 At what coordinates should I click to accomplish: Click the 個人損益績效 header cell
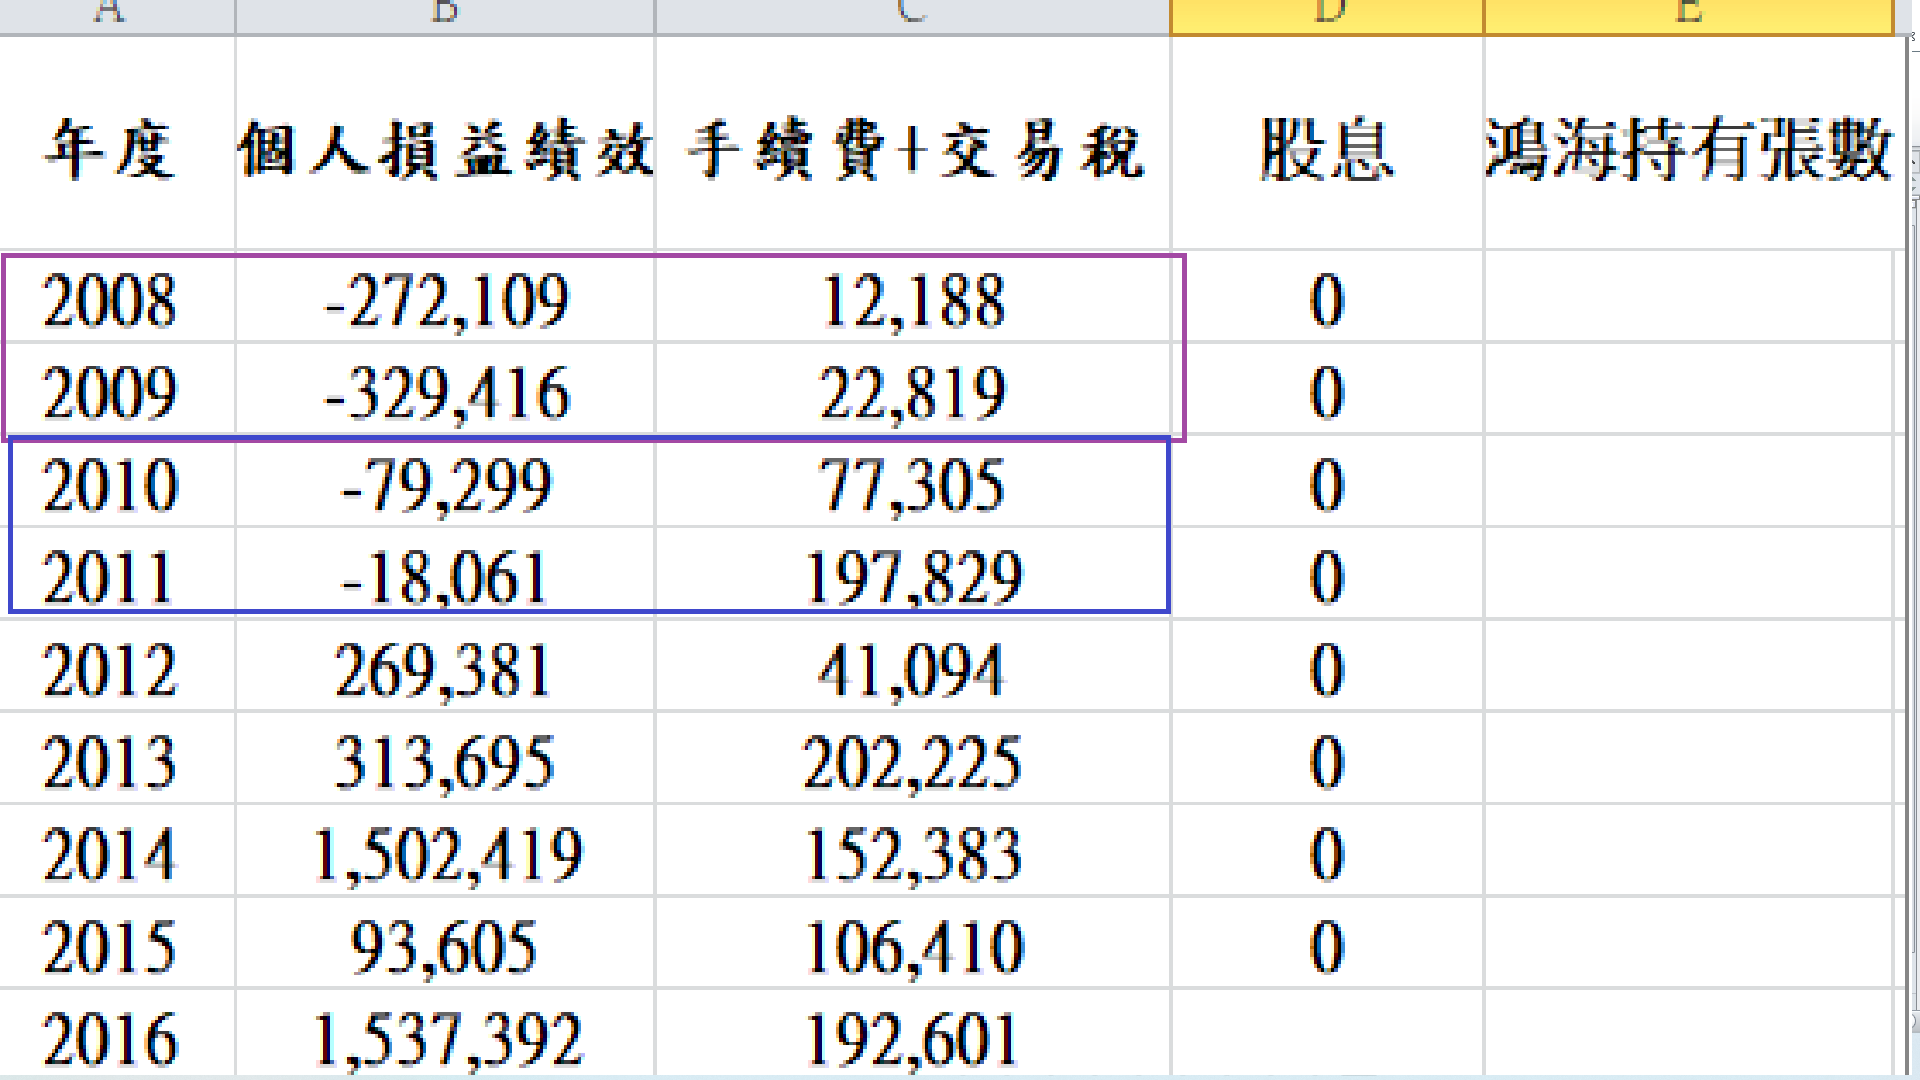coord(445,150)
